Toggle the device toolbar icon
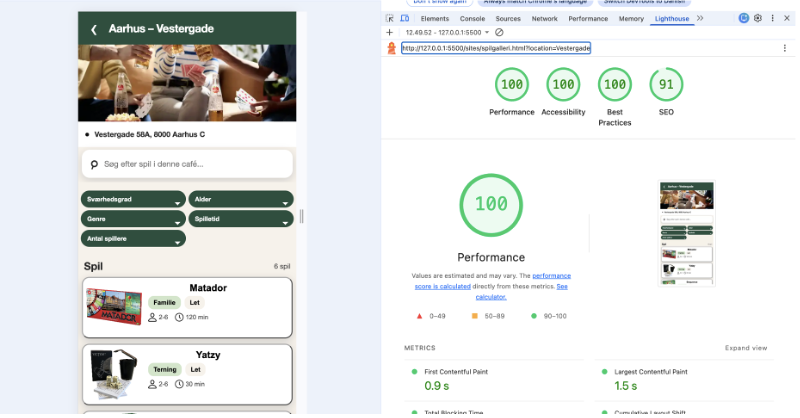The width and height of the screenshot is (800, 418). [405, 18]
